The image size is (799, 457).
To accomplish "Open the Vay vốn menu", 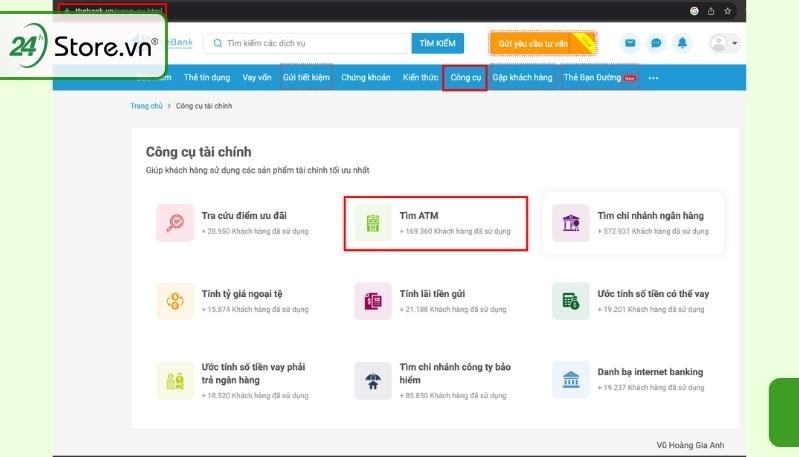I will point(257,77).
